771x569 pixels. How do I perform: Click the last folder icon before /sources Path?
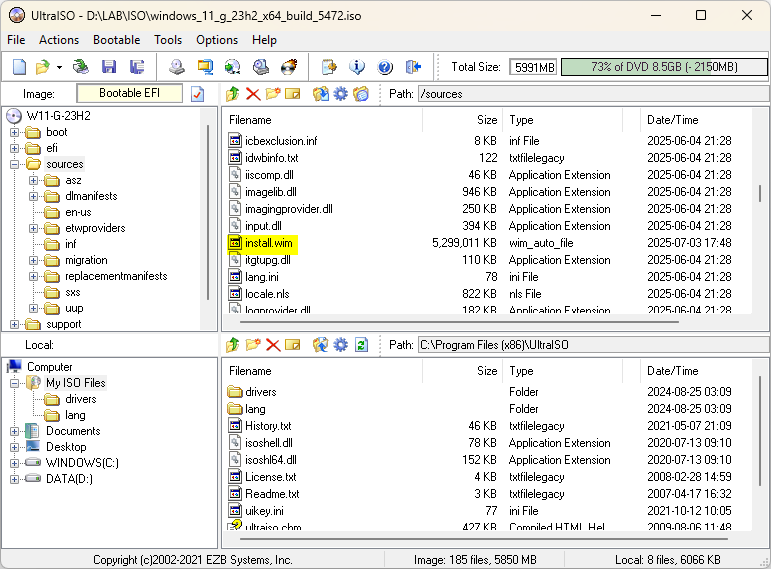coord(361,93)
